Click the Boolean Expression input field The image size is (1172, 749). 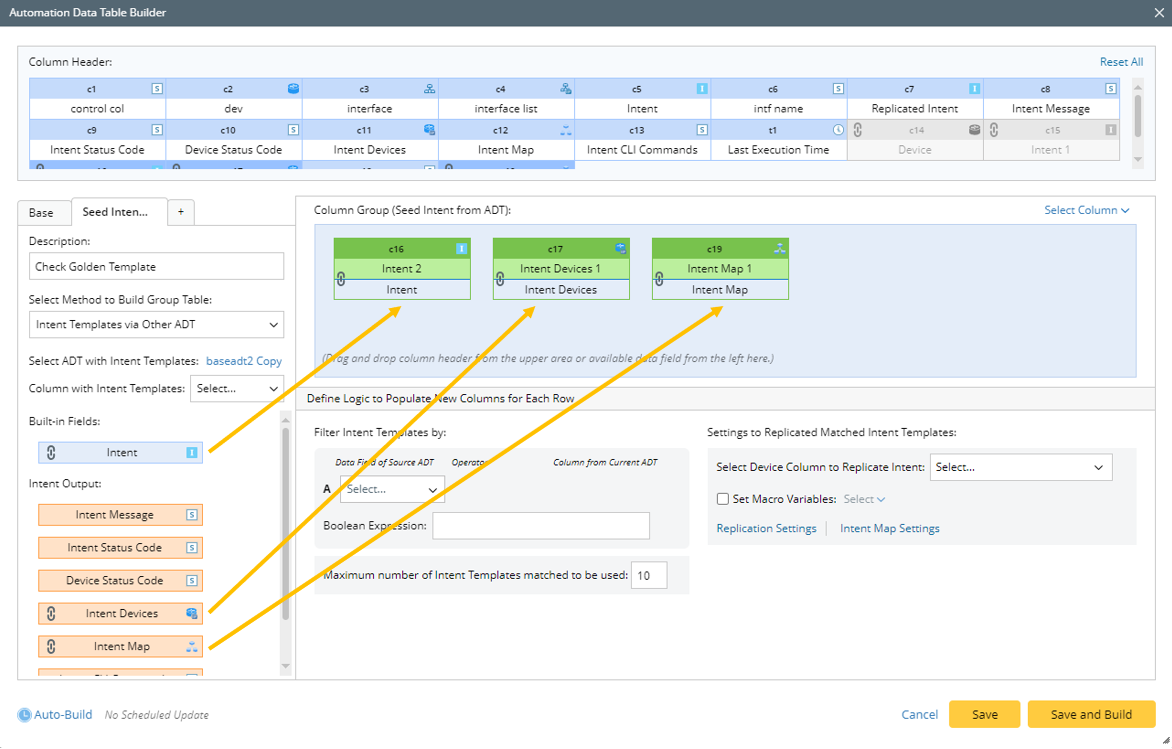[x=541, y=525]
